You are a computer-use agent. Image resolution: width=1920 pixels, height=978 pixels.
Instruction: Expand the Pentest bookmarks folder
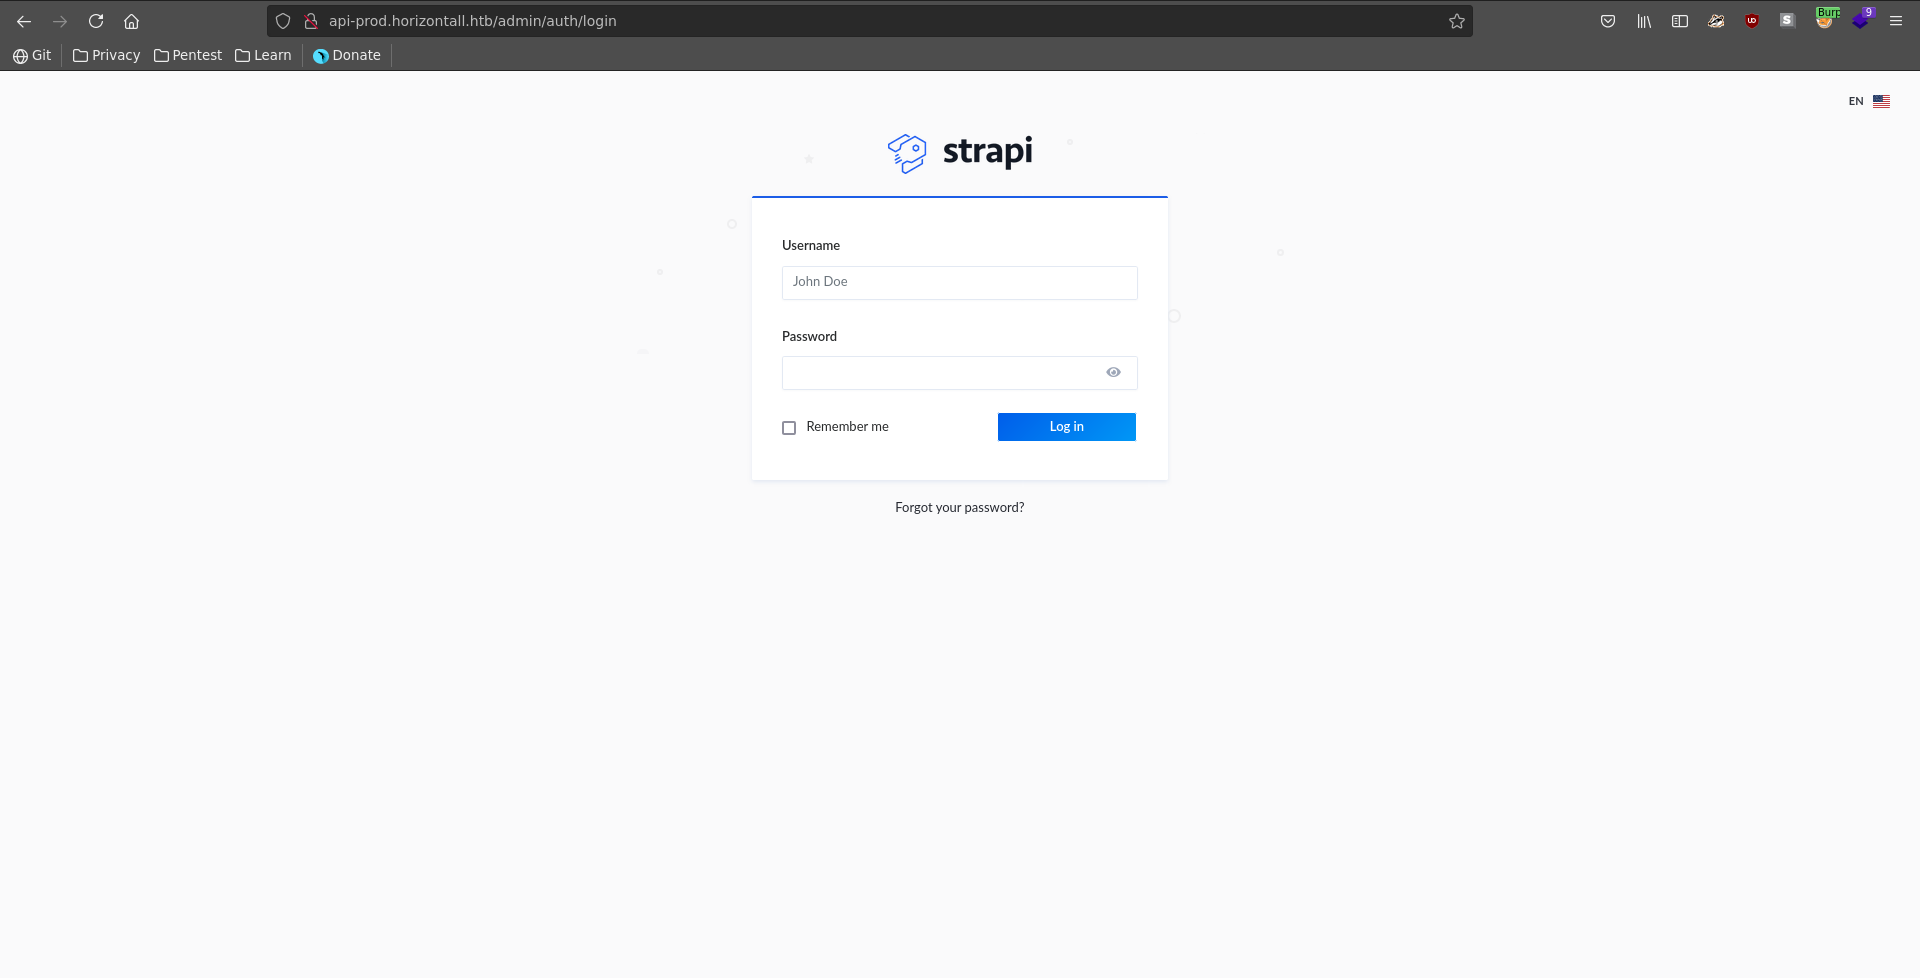click(188, 55)
